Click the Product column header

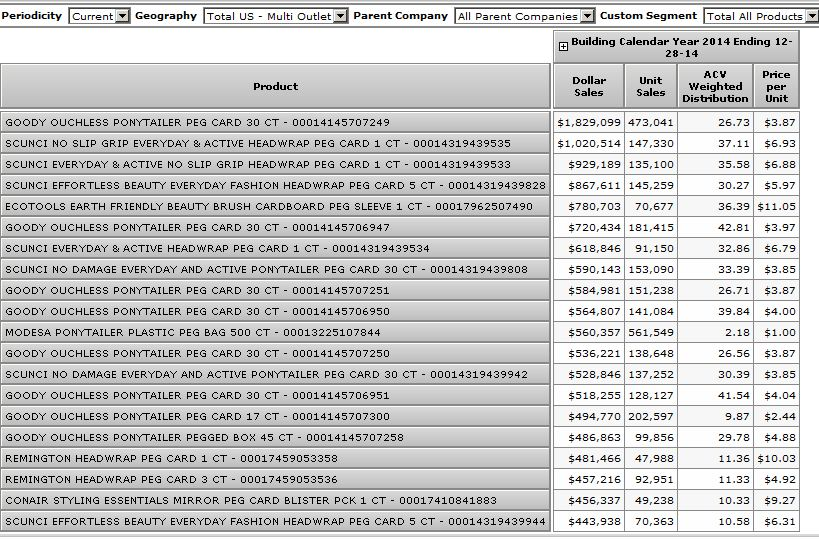[x=276, y=86]
